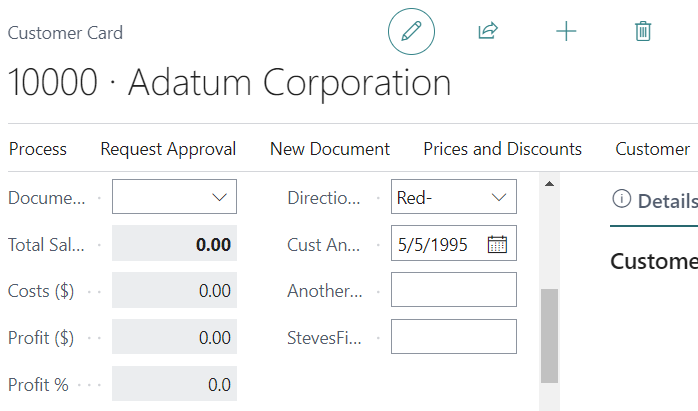Open the Process menu
Image resolution: width=698 pixels, height=411 pixels.
pyautogui.click(x=38, y=149)
